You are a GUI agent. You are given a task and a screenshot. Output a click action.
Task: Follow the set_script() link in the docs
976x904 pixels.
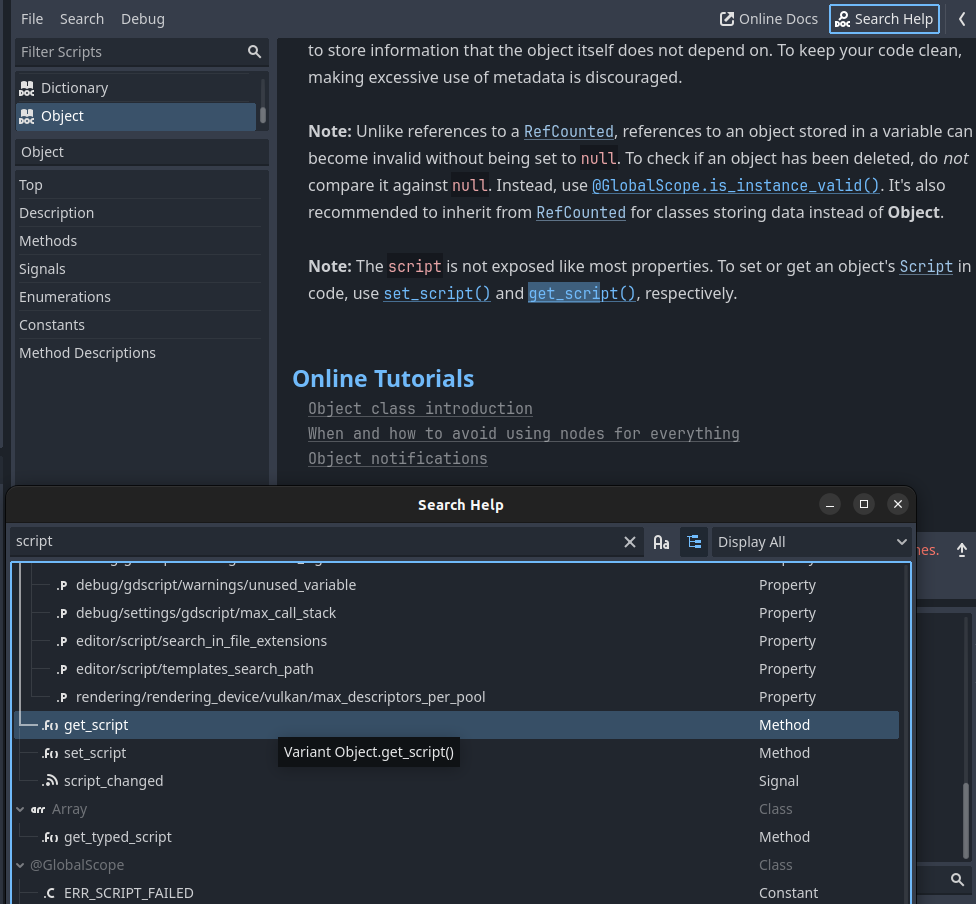[x=437, y=293]
